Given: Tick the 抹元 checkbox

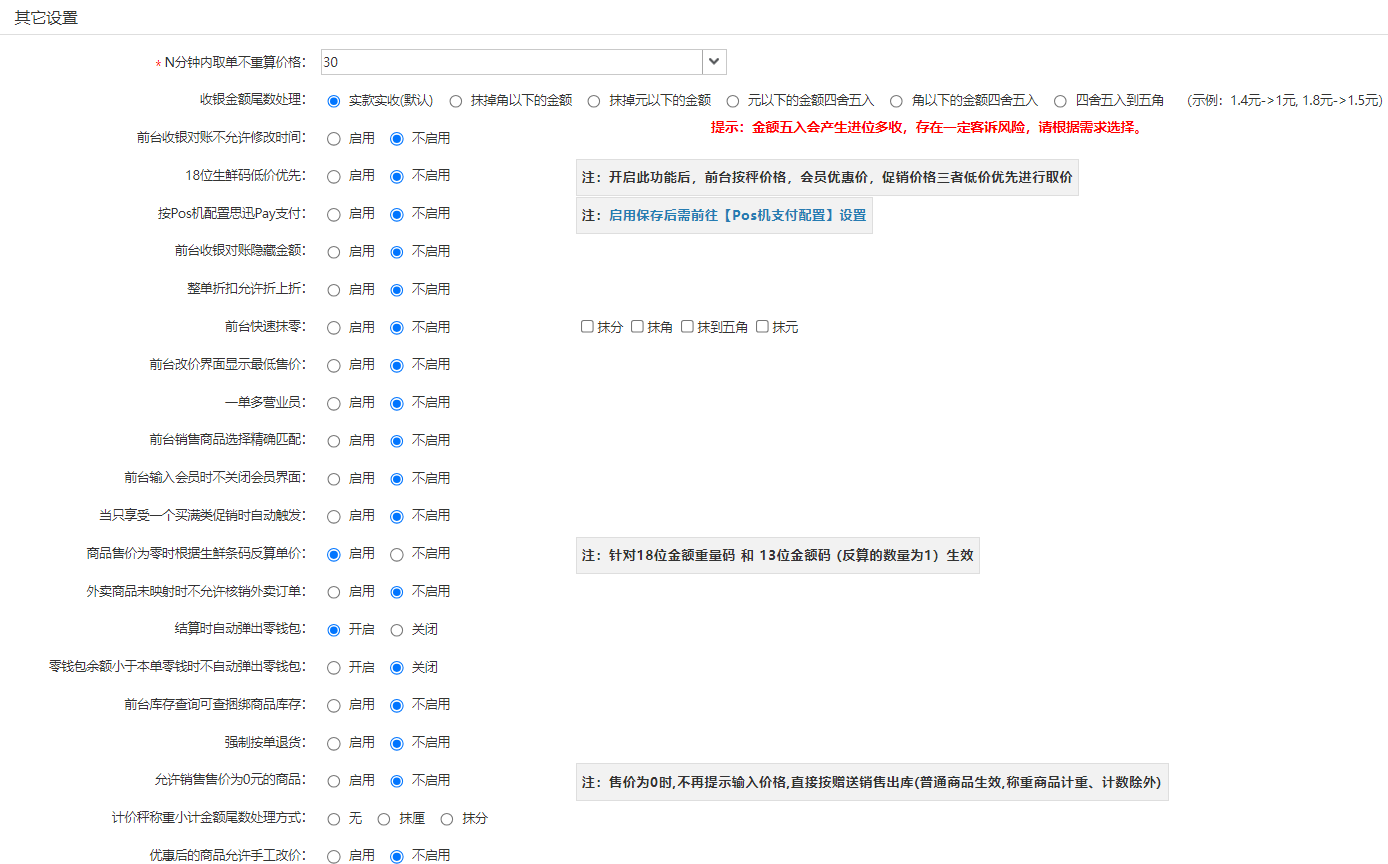Looking at the screenshot, I should click(x=762, y=327).
